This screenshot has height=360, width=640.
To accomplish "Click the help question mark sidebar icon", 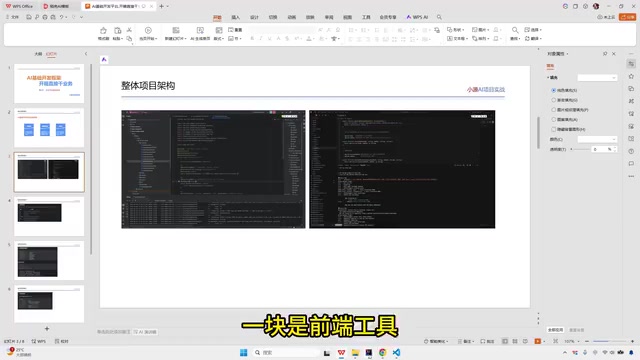I will pyautogui.click(x=631, y=151).
